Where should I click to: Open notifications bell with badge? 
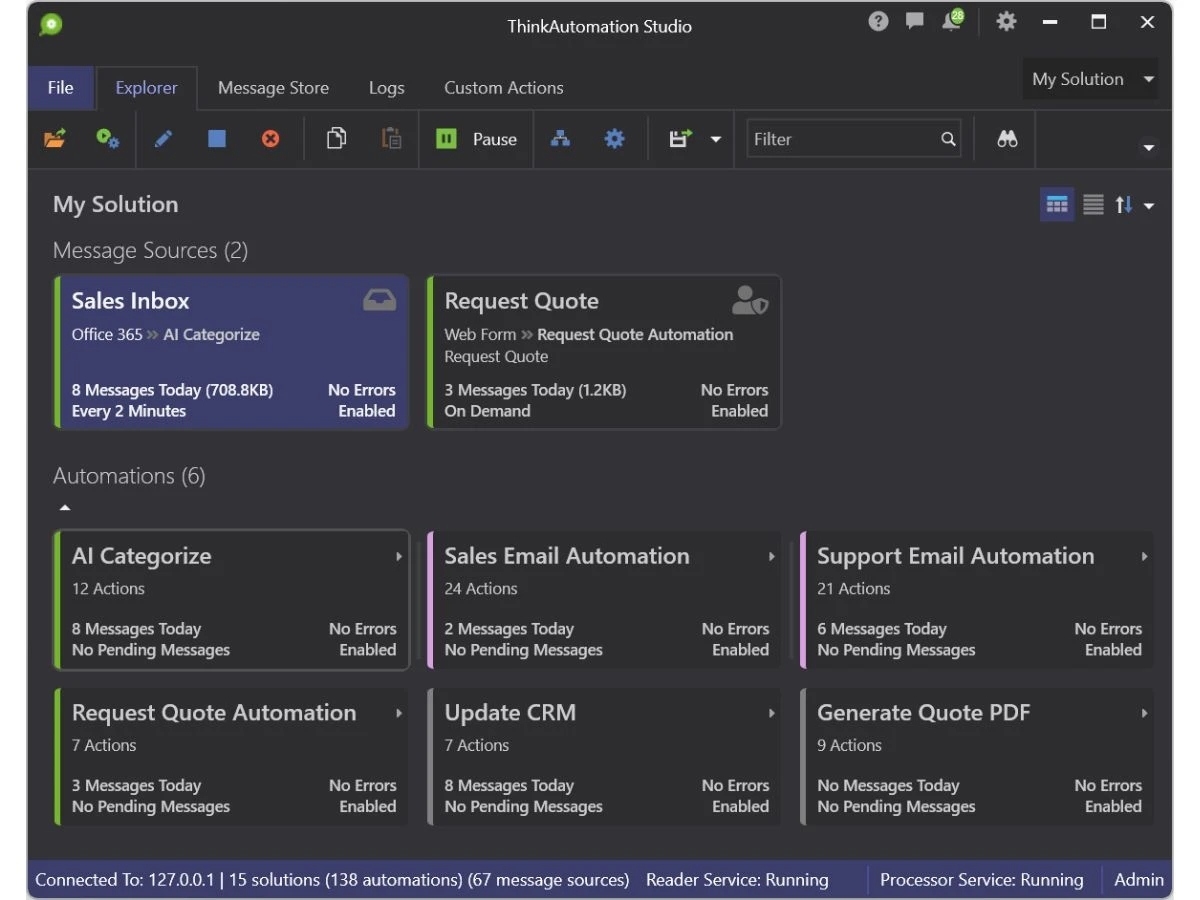click(952, 21)
